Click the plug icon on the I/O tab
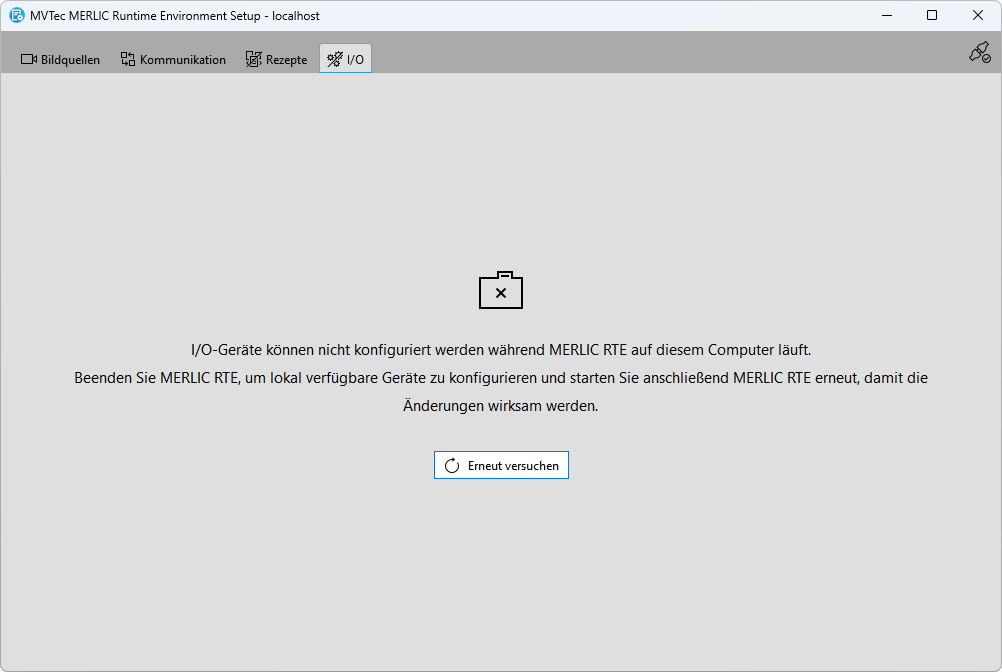 (x=335, y=60)
